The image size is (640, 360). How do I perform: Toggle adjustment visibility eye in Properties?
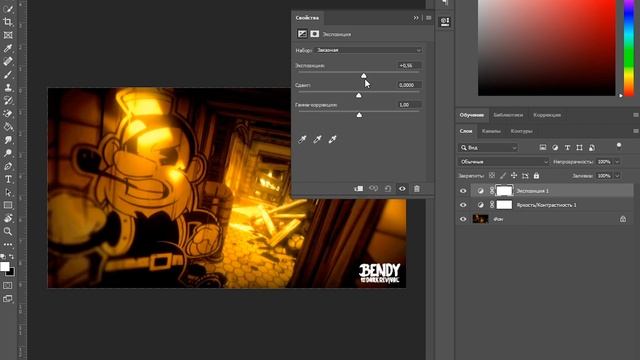tap(402, 189)
